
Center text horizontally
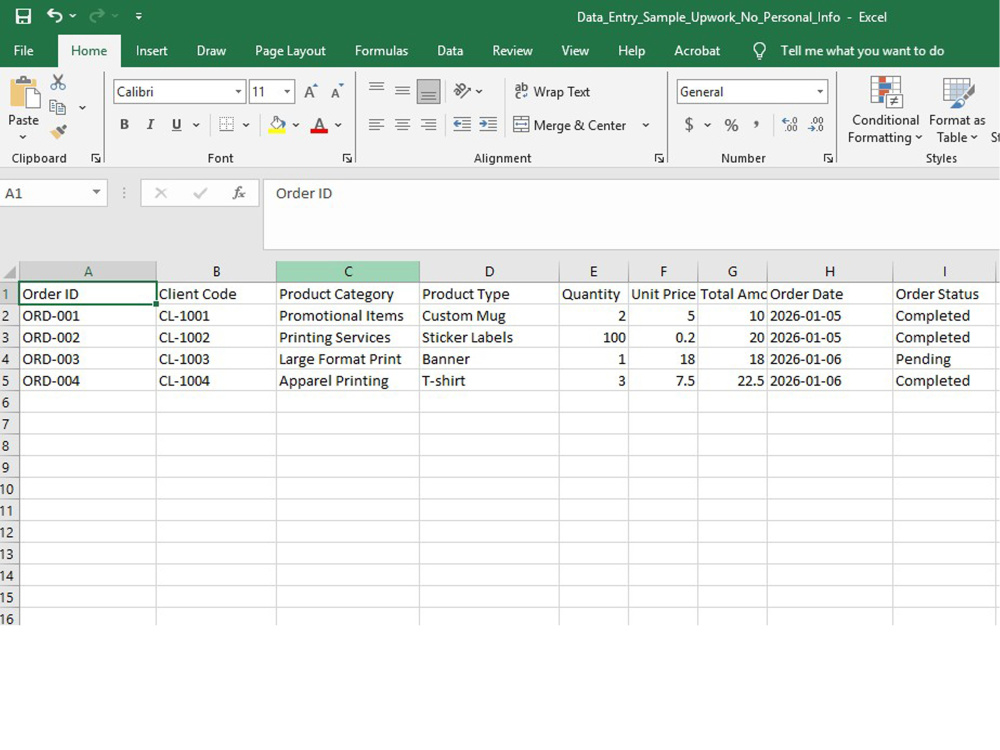(402, 124)
